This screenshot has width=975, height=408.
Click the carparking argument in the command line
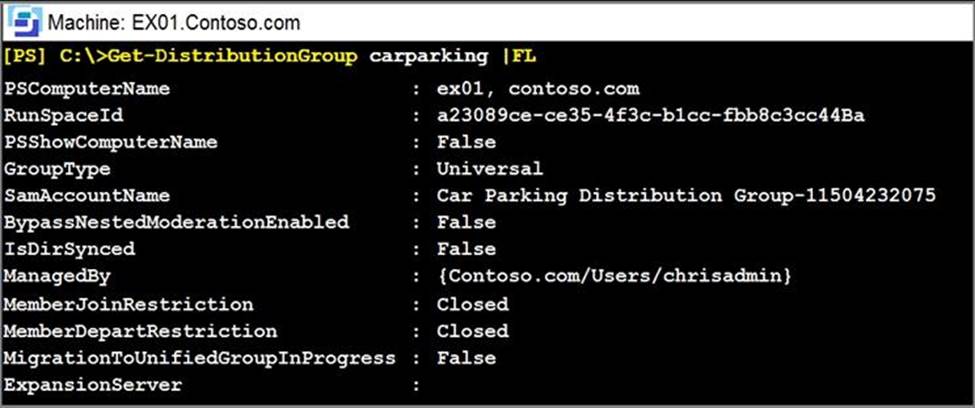click(x=429, y=57)
